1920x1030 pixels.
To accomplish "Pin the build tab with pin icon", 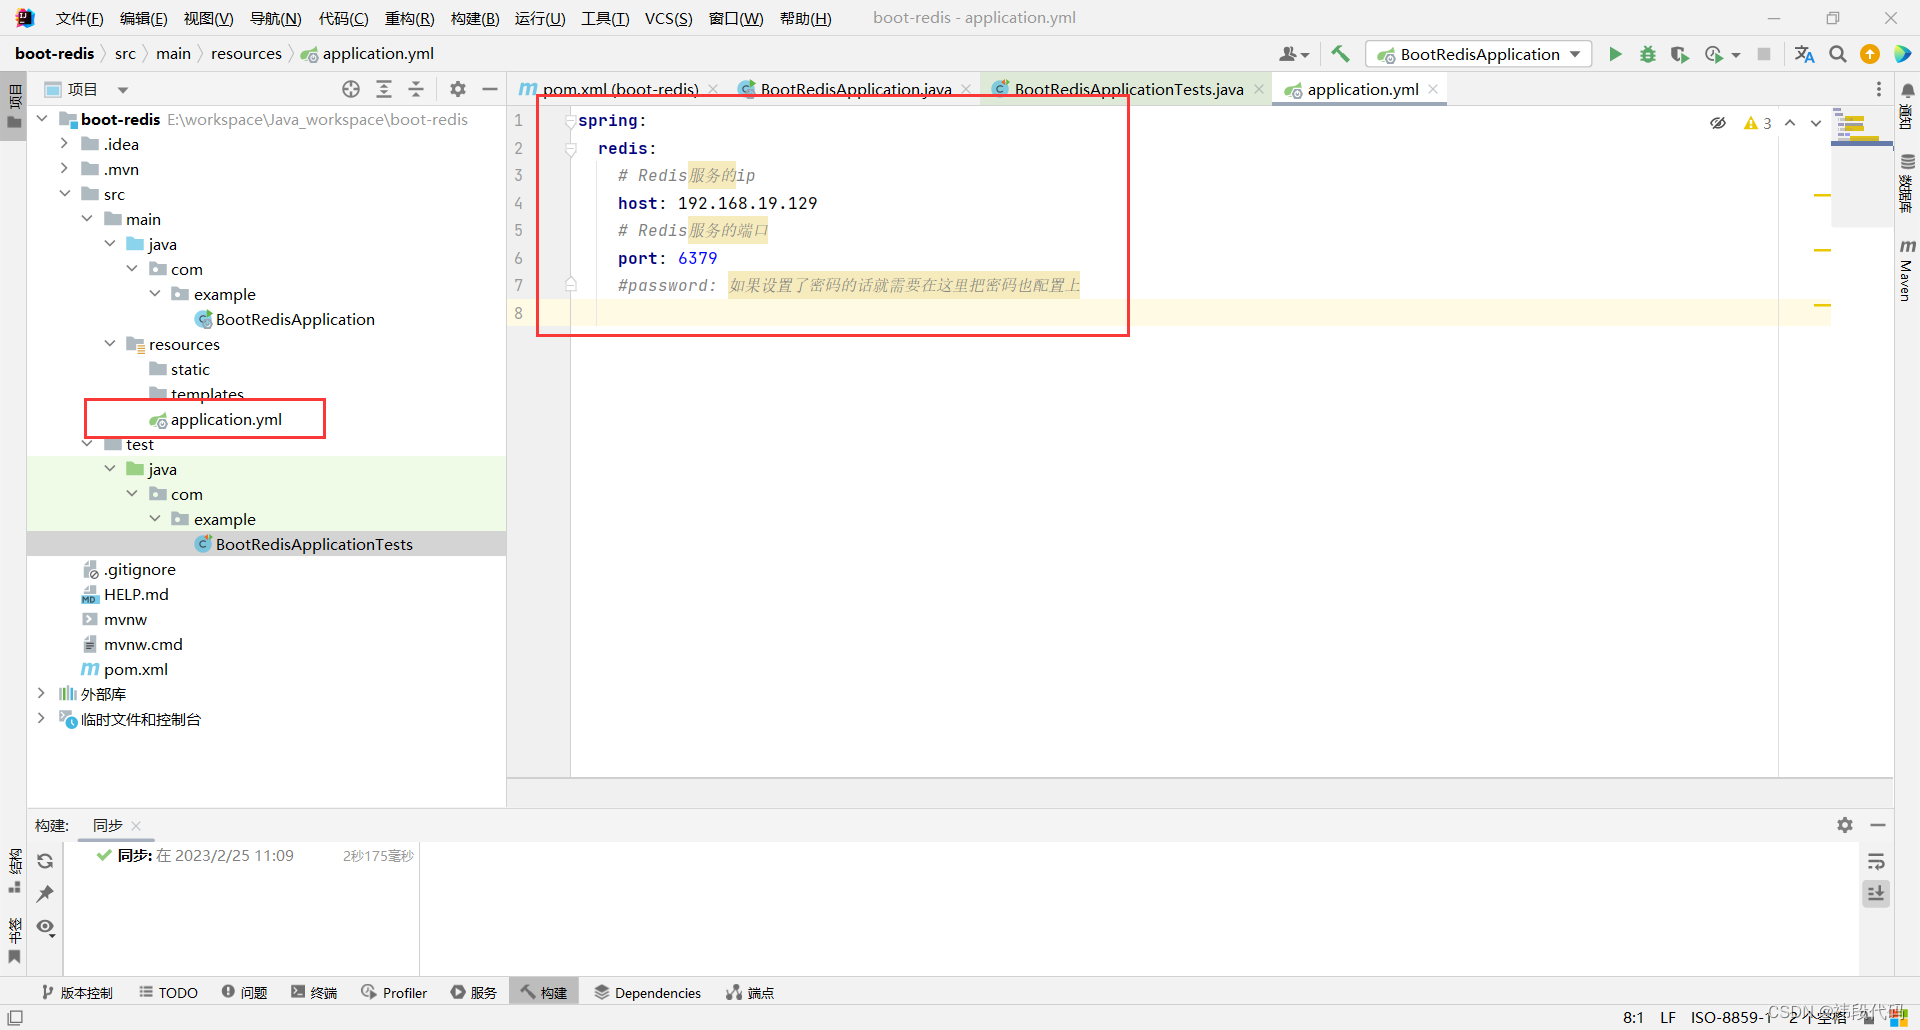I will click(45, 893).
